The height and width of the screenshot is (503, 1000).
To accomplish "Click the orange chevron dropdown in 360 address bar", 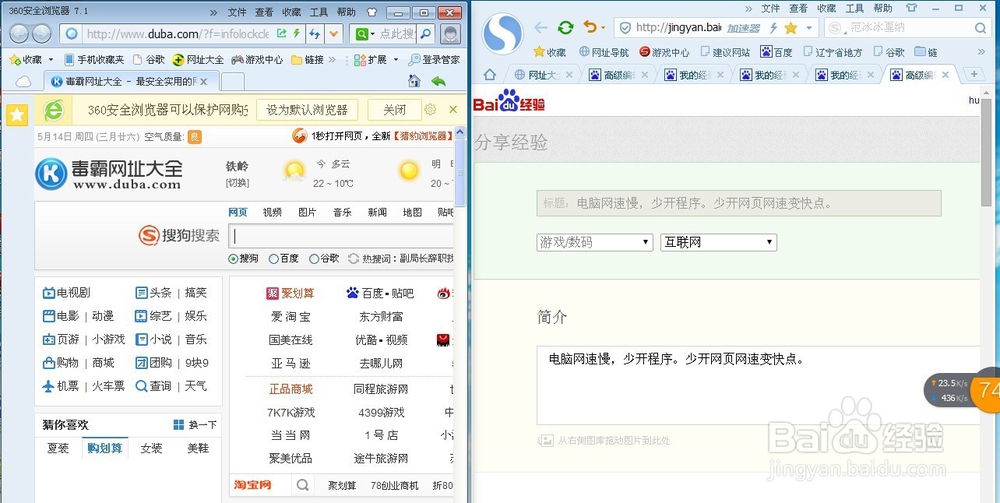I will click(334, 34).
